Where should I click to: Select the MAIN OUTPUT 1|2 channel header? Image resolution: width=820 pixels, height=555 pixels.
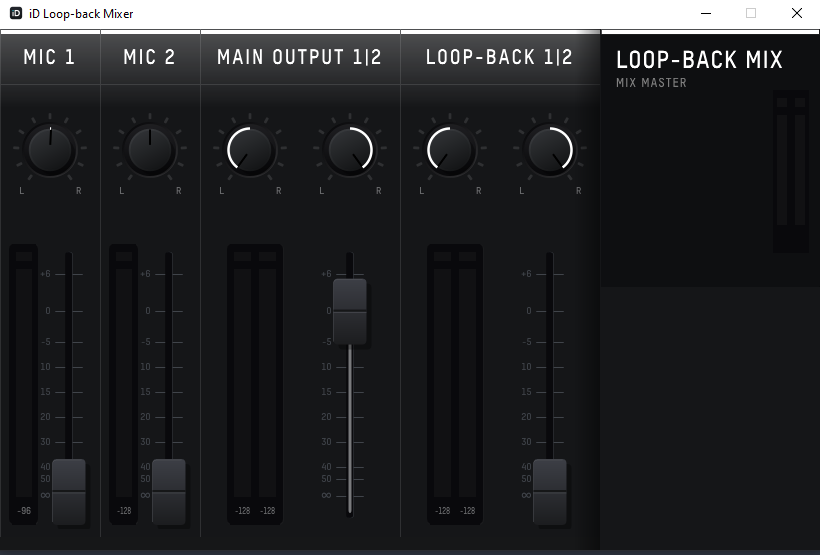click(x=300, y=57)
